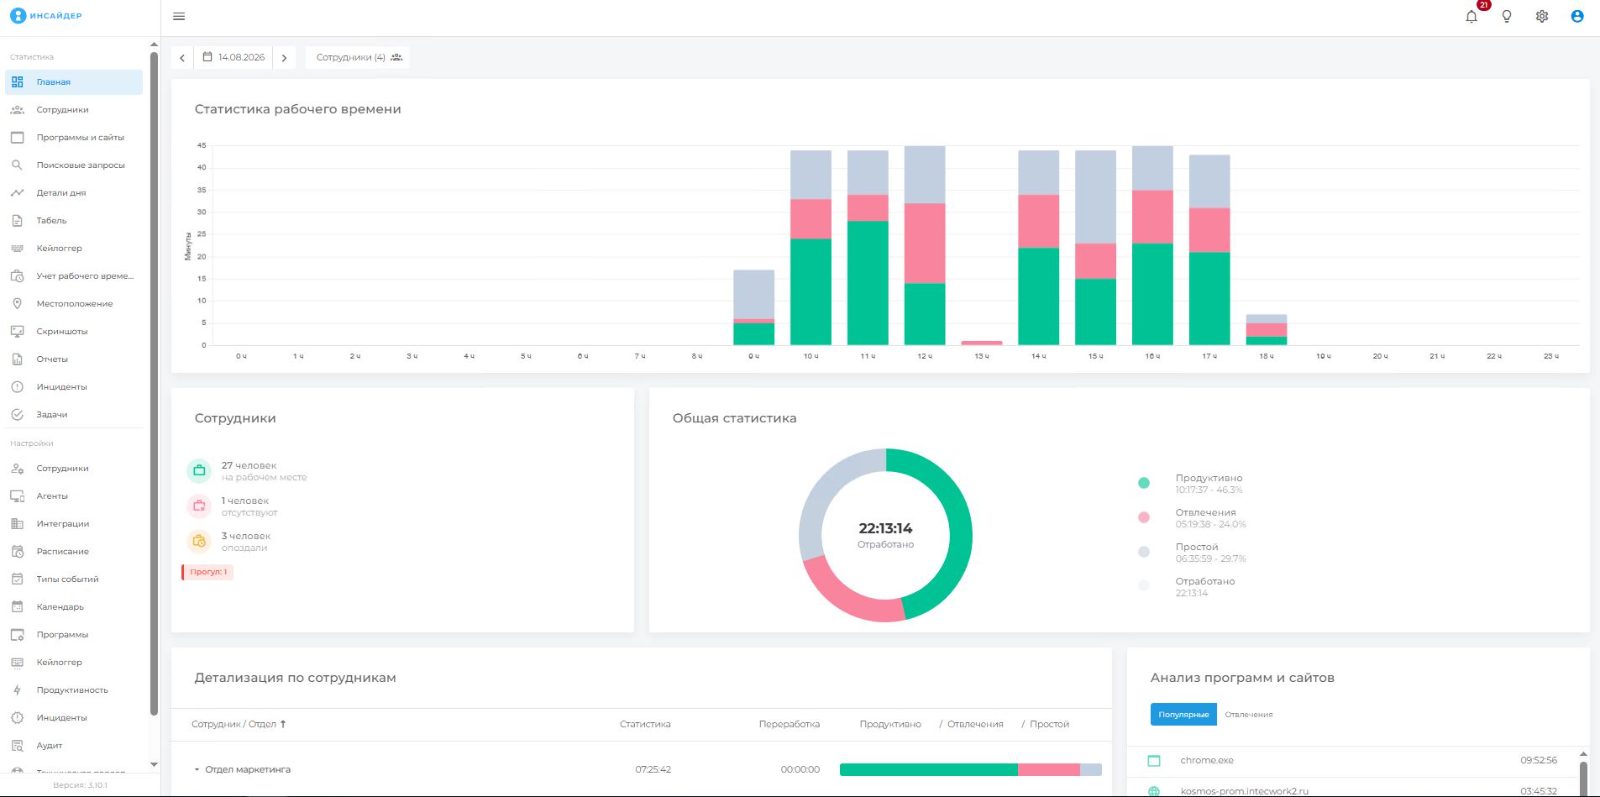Open settings gear in top bar
The width and height of the screenshot is (1600, 797).
[1542, 16]
